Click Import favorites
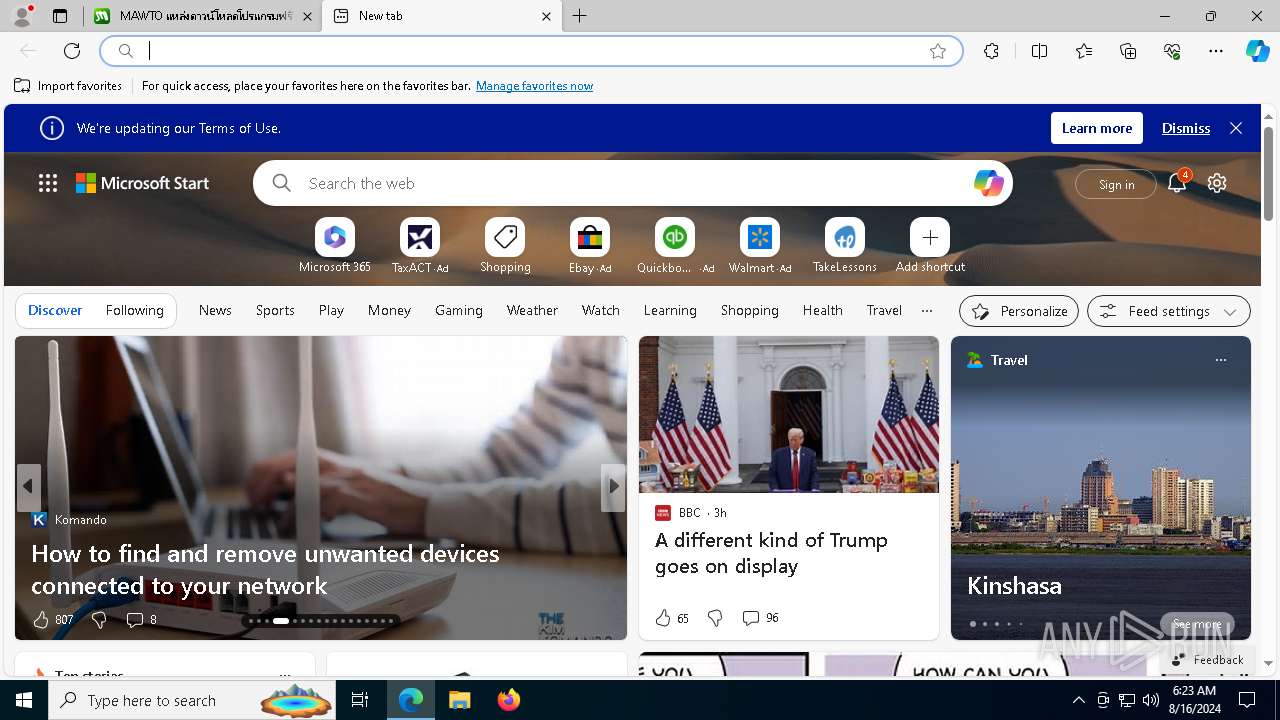1280x720 pixels. click(68, 86)
